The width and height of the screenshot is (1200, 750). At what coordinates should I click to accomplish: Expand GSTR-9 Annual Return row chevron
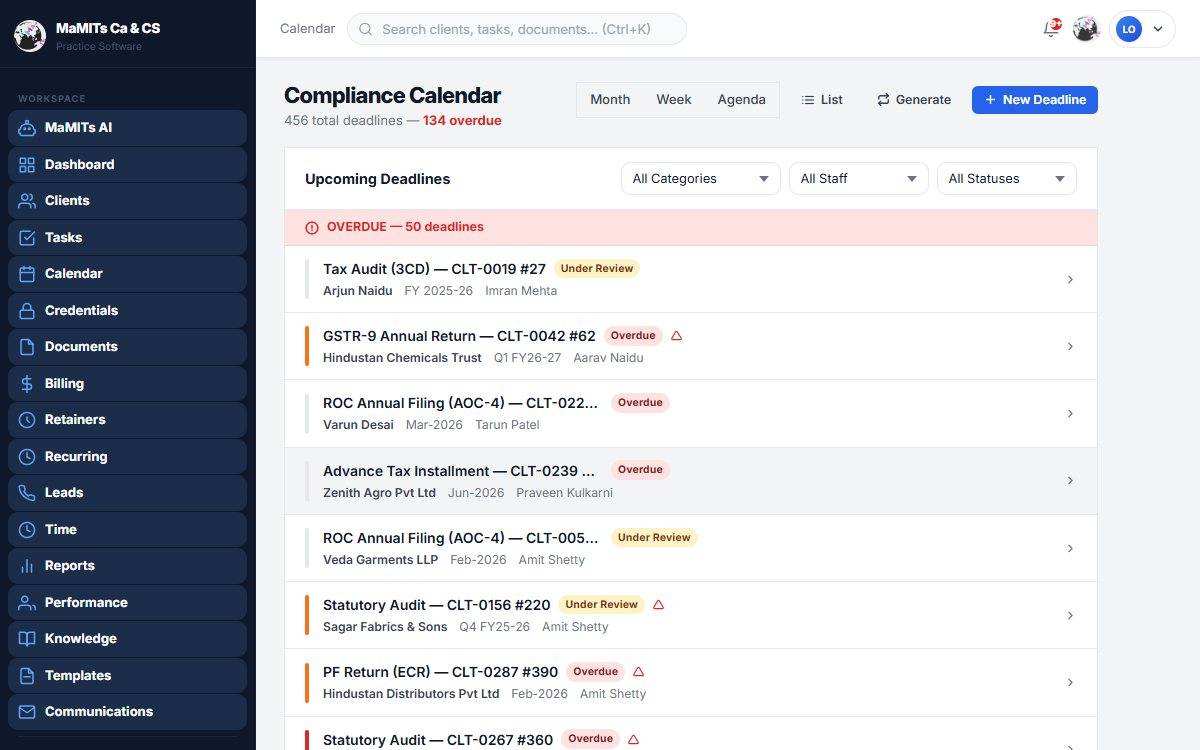pyautogui.click(x=1070, y=346)
